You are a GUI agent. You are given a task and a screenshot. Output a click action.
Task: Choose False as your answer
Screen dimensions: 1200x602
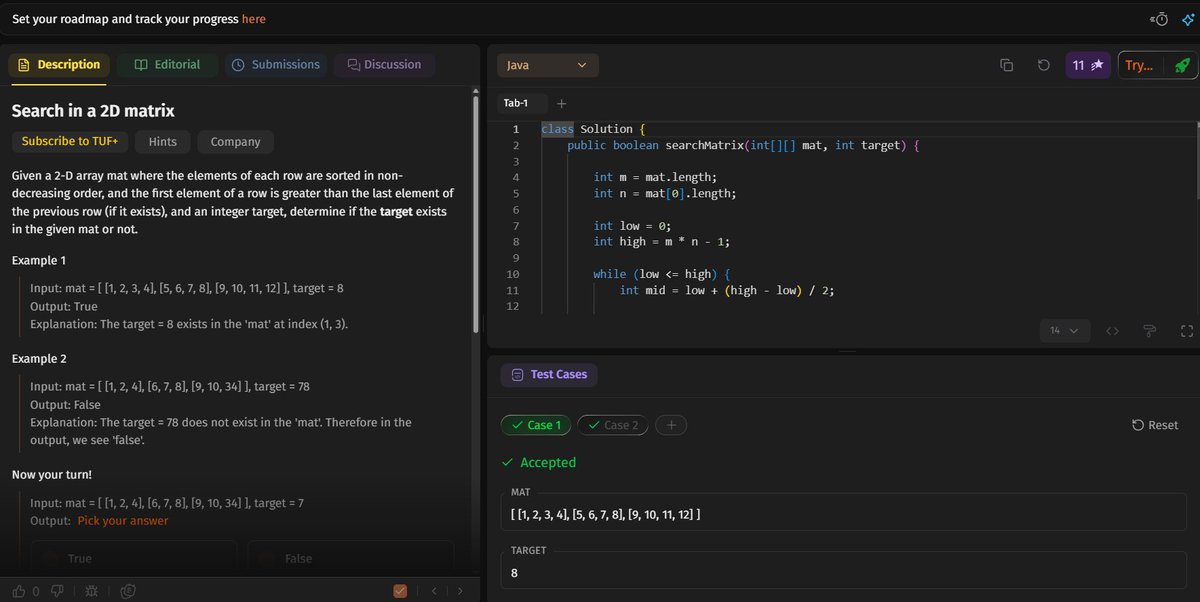pos(351,559)
